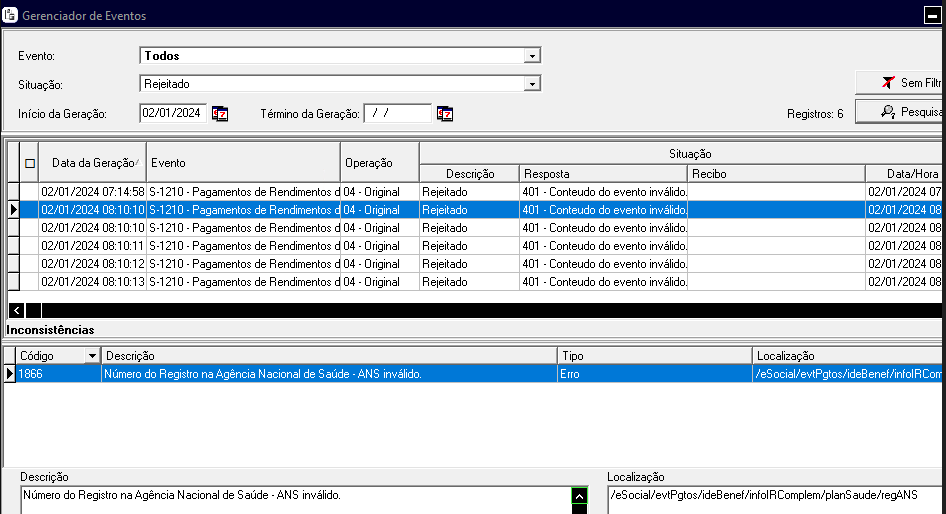Click scroll-up arrow in Descrição text box
This screenshot has width=946, height=514.
click(x=578, y=496)
